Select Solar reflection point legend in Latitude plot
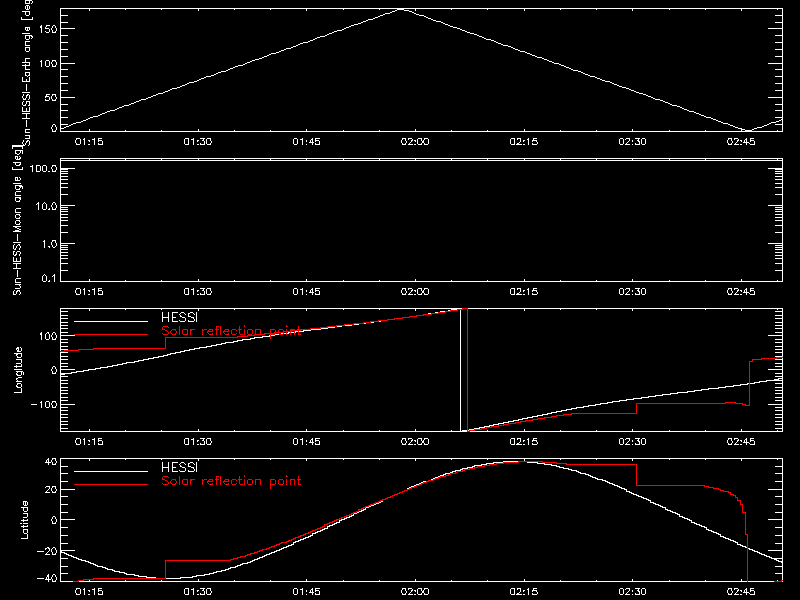The image size is (800, 600). coord(231,481)
